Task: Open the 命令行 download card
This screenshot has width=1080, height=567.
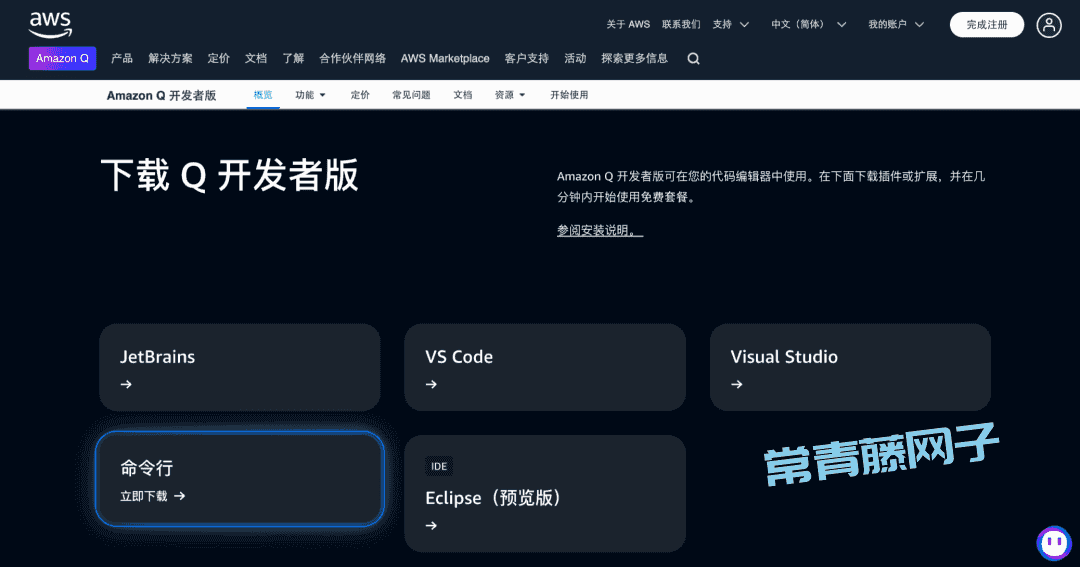Action: (240, 479)
